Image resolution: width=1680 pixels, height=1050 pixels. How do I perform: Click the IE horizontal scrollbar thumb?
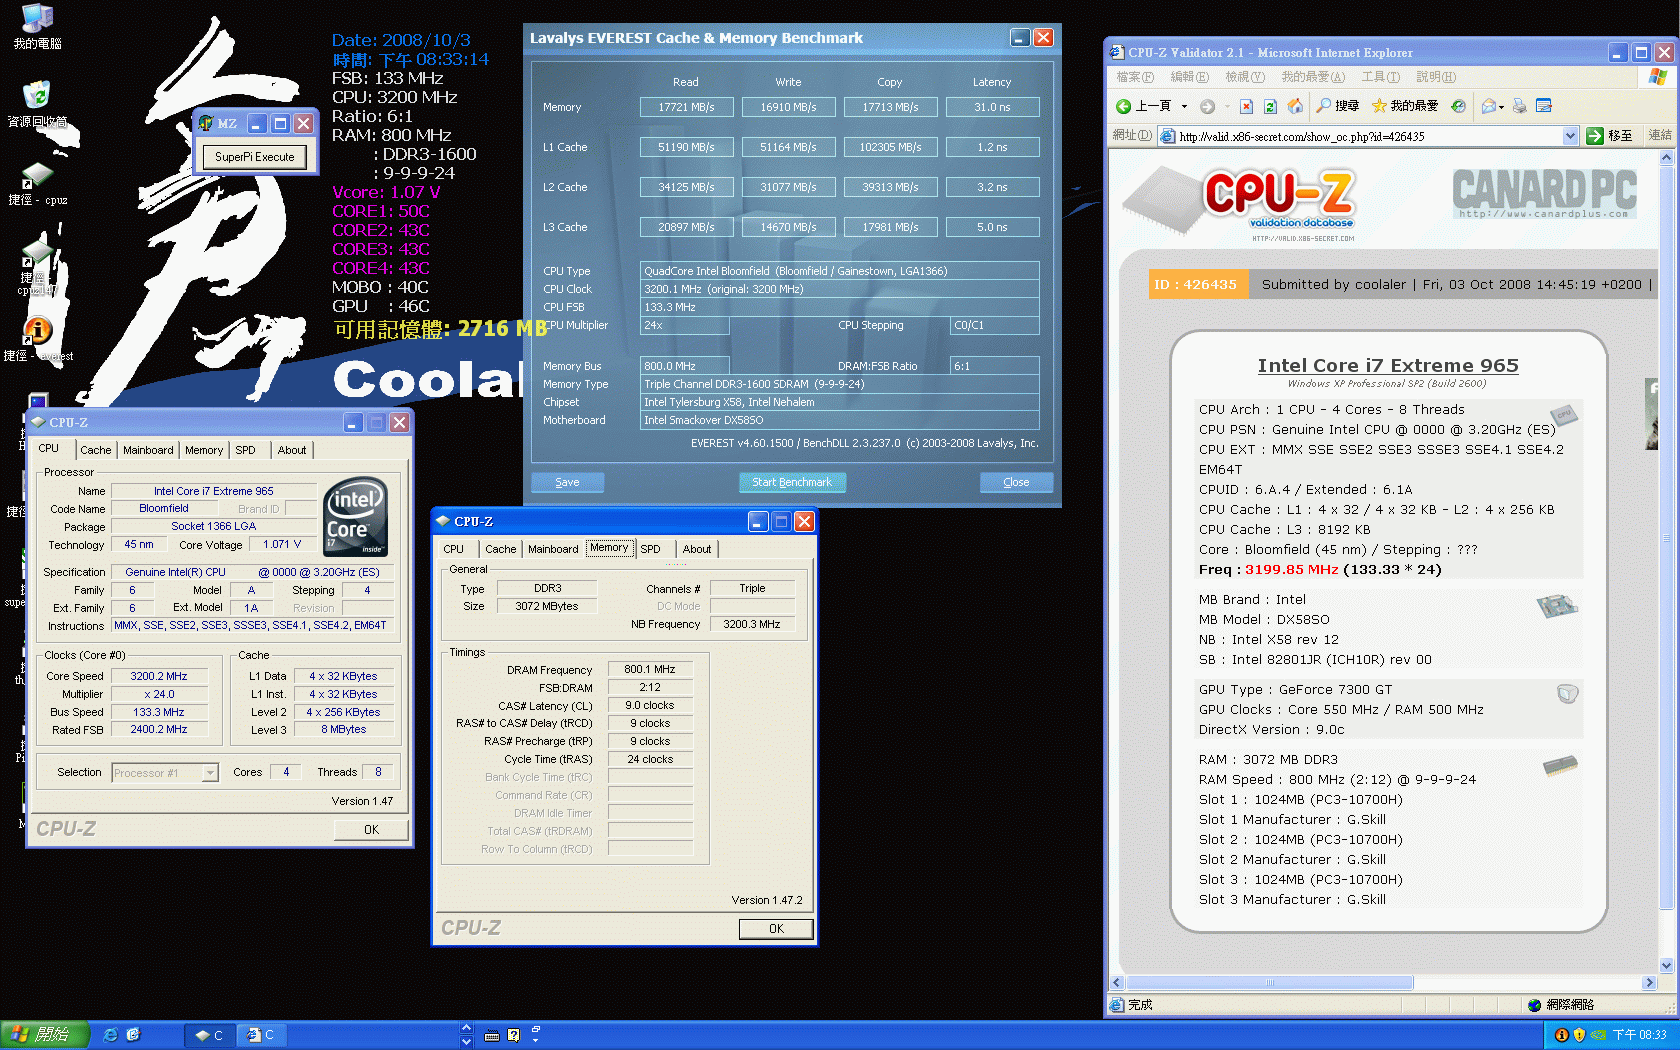(x=1270, y=983)
